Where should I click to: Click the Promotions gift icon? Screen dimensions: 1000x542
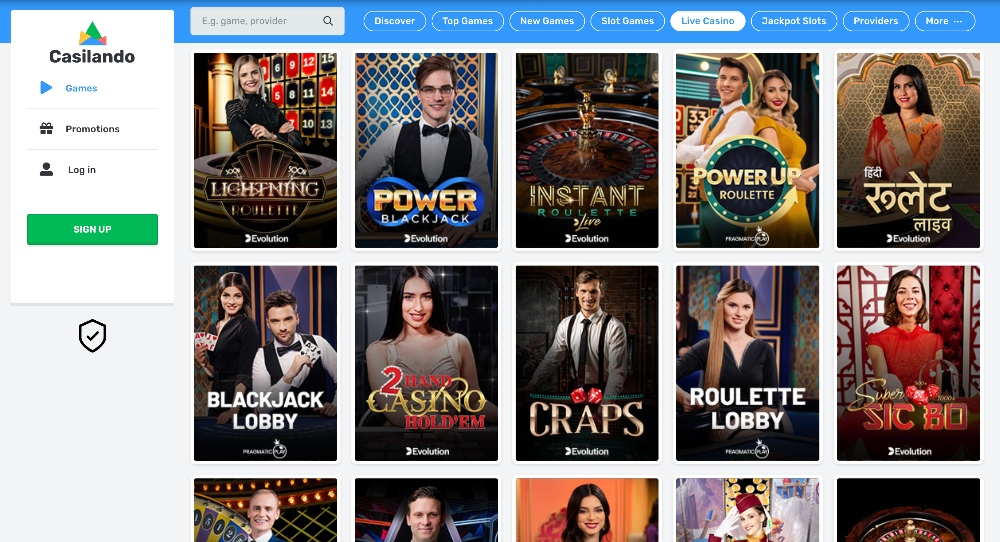click(47, 128)
